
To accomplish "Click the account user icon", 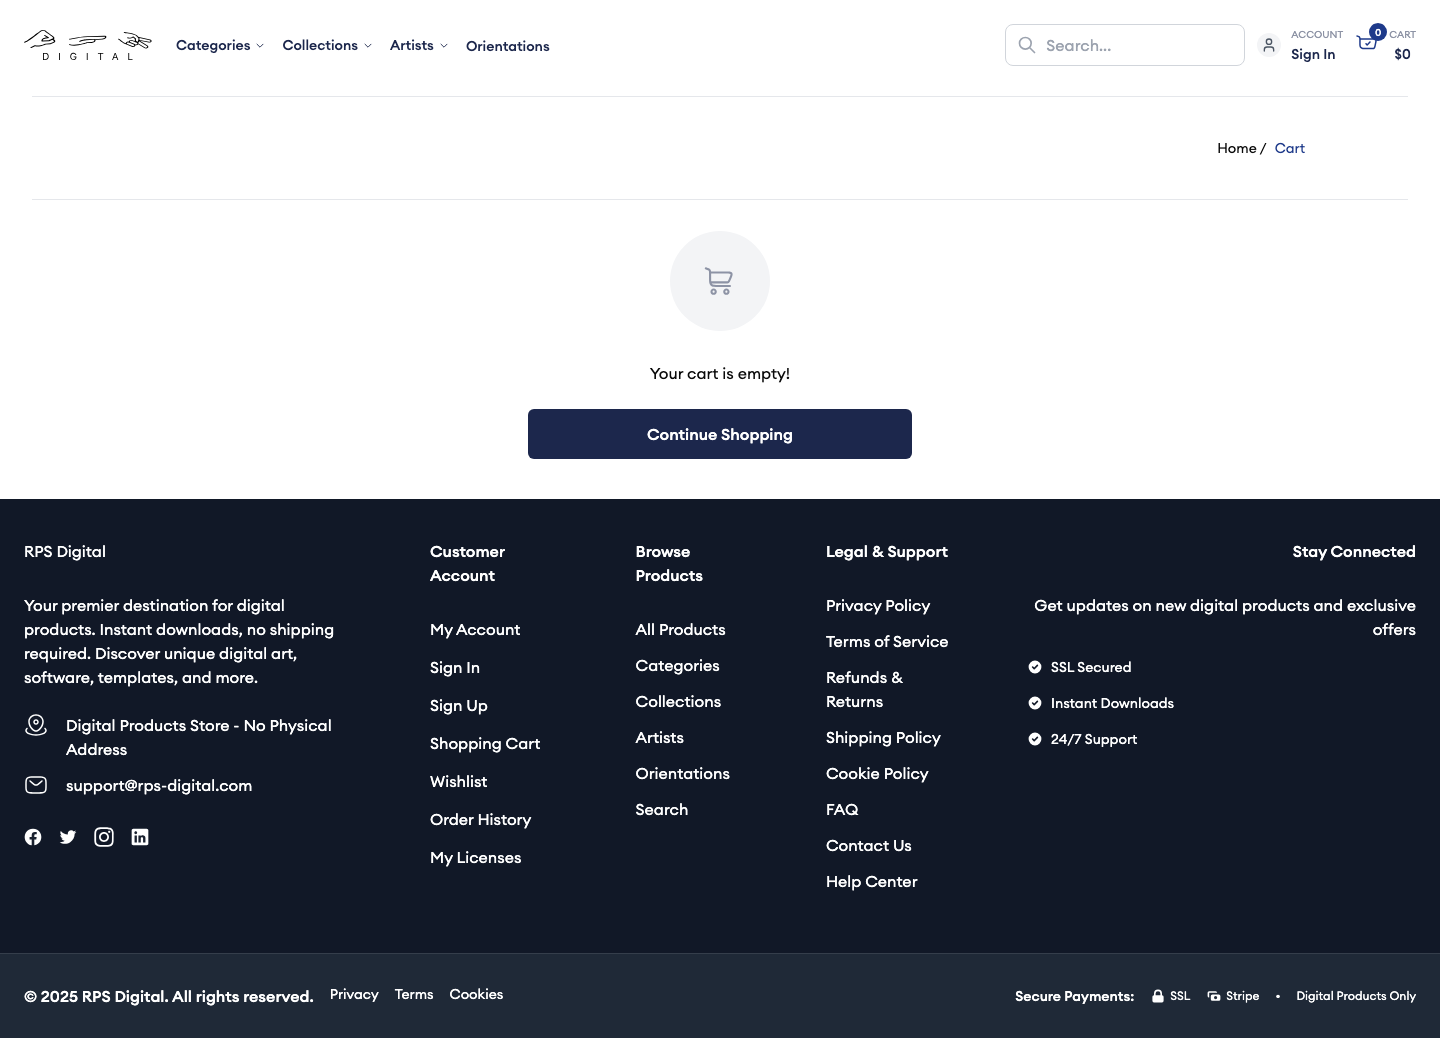I will click(x=1269, y=45).
